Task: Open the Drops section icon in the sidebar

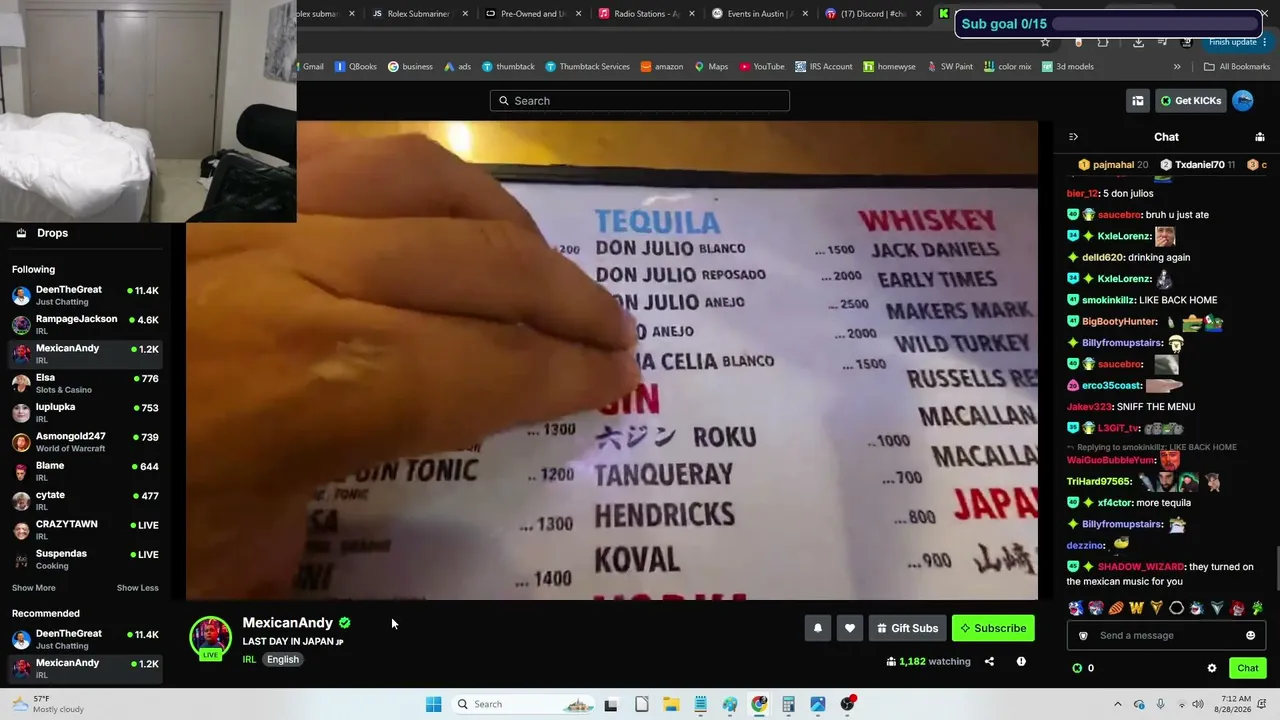Action: pos(21,233)
